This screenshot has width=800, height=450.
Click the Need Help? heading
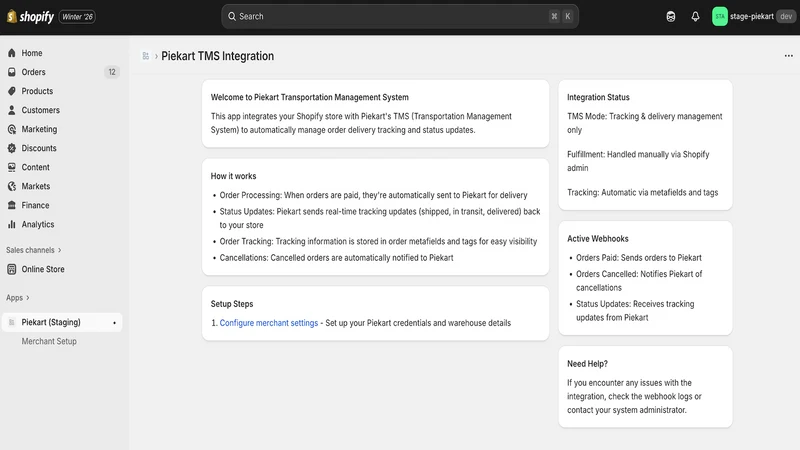[587, 364]
